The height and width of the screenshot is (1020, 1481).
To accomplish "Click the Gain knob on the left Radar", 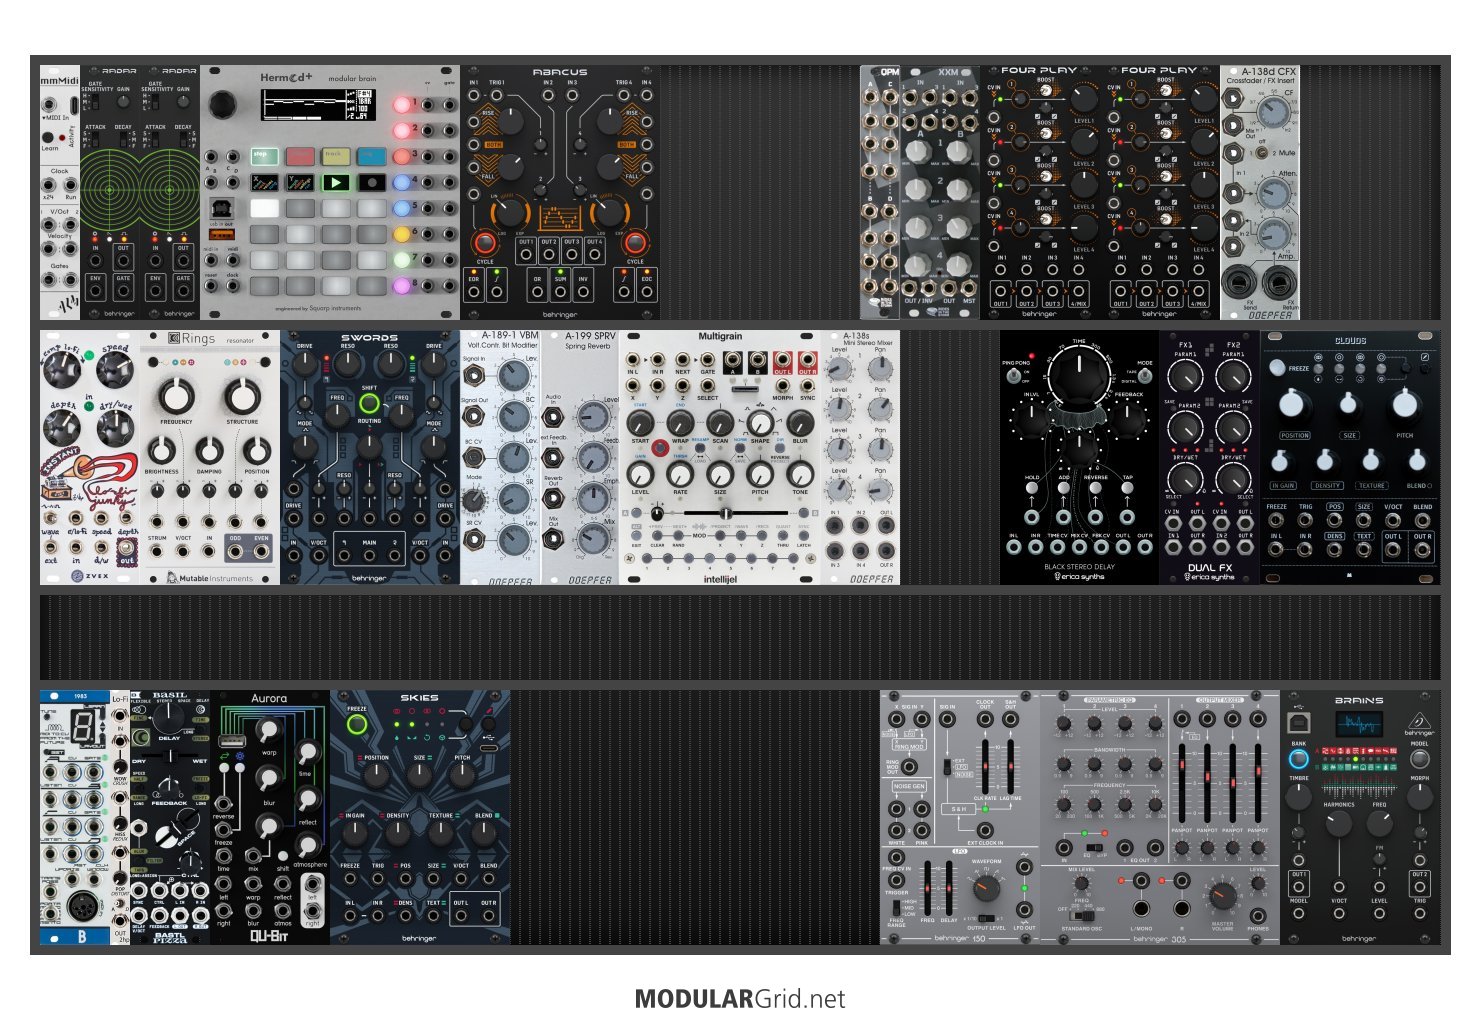I will pos(124,103).
